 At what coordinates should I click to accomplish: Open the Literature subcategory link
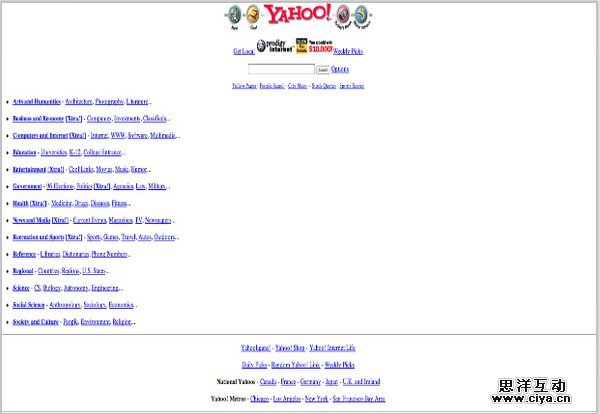point(137,102)
